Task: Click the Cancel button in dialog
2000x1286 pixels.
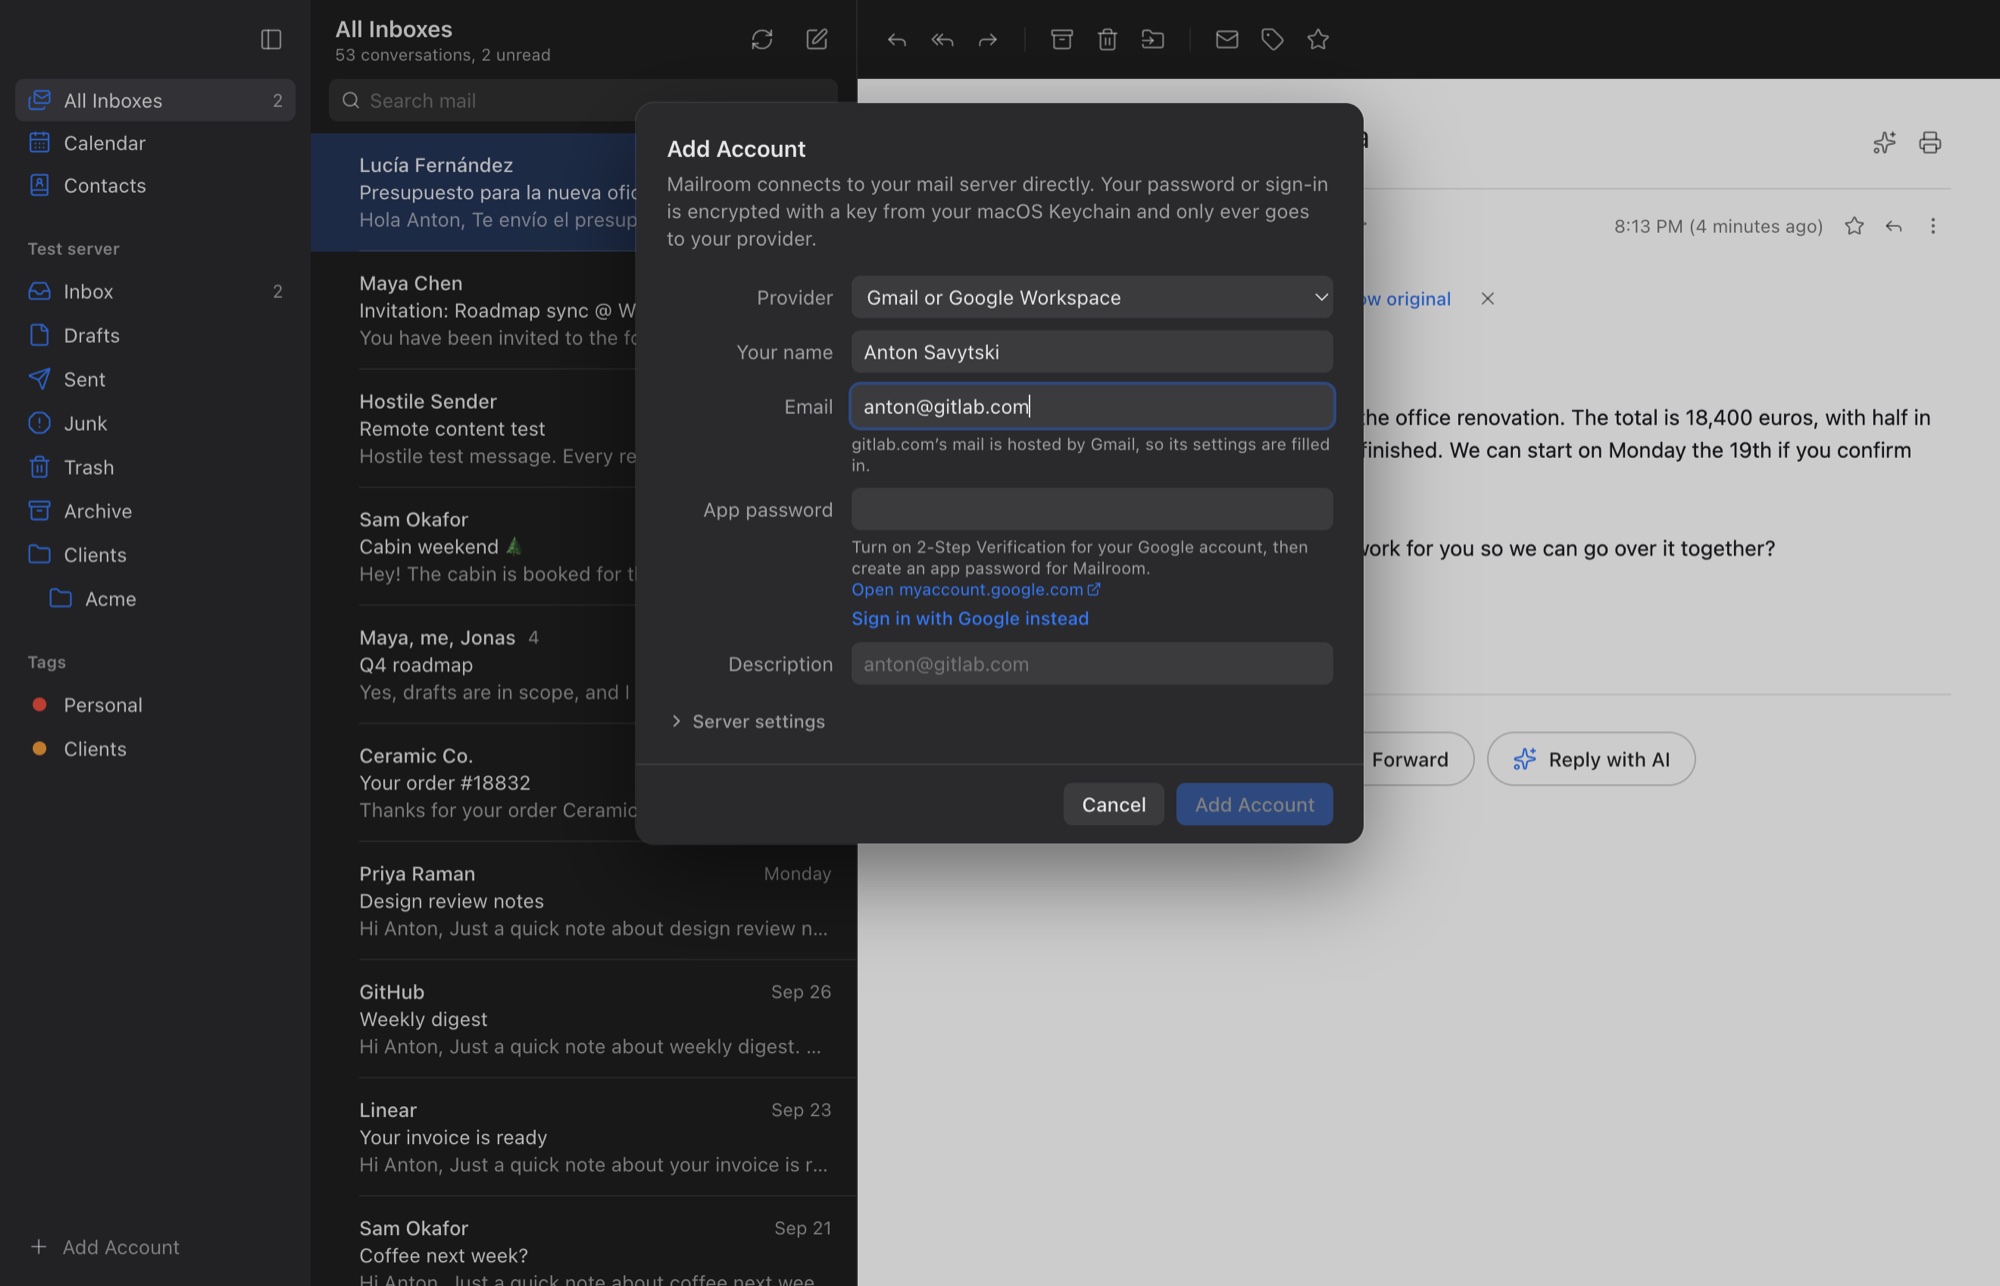Action: click(x=1114, y=804)
